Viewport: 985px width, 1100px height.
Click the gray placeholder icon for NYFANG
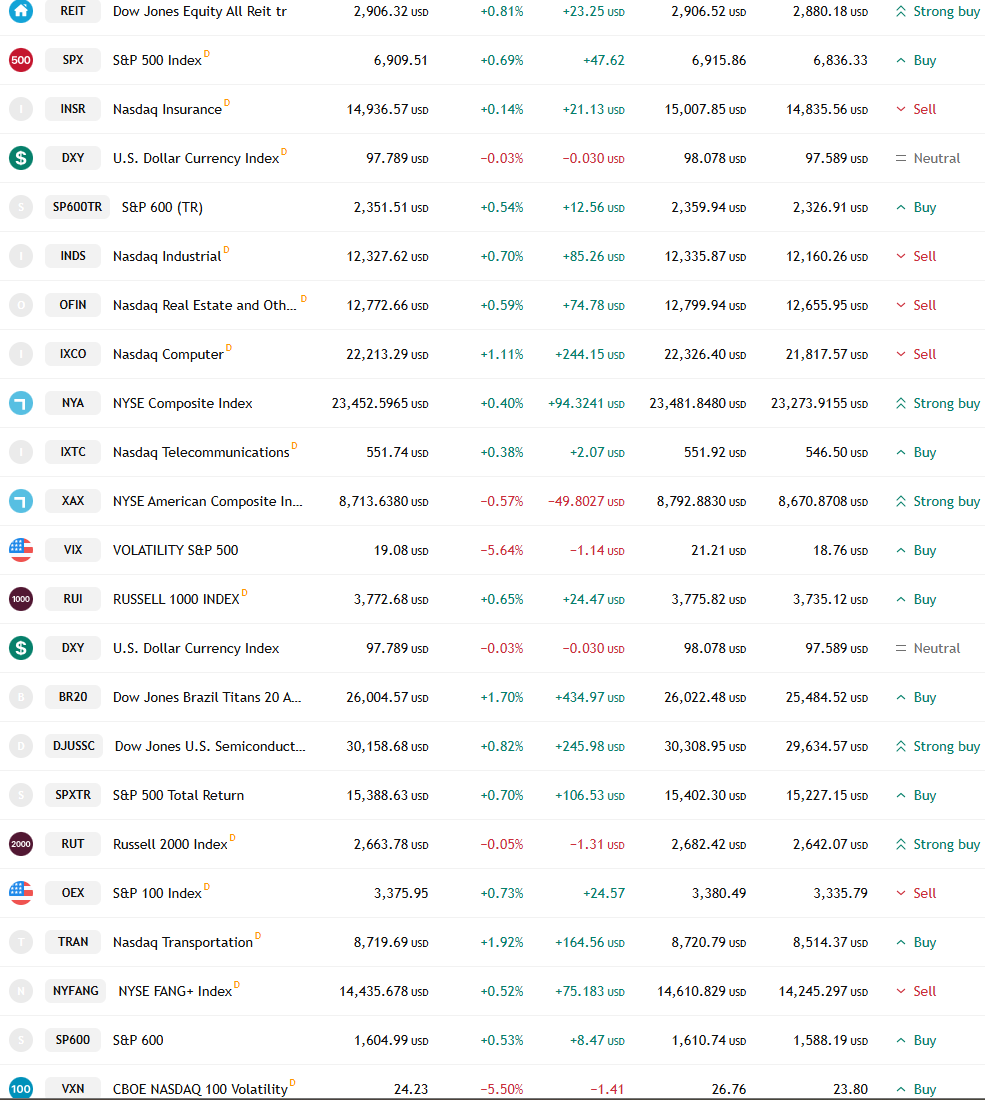(21, 991)
